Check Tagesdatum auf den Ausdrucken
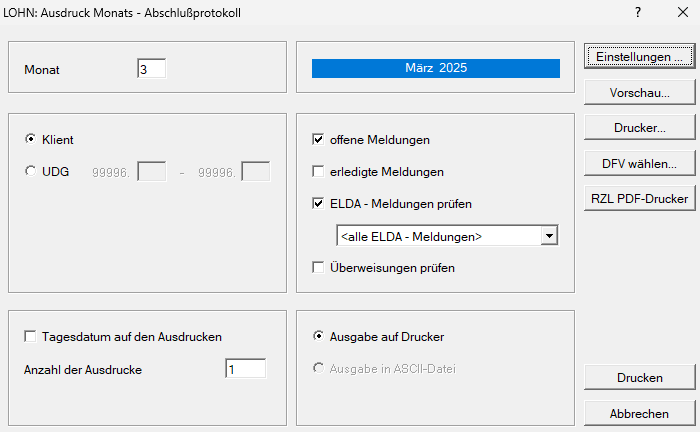The width and height of the screenshot is (700, 432). 29,337
